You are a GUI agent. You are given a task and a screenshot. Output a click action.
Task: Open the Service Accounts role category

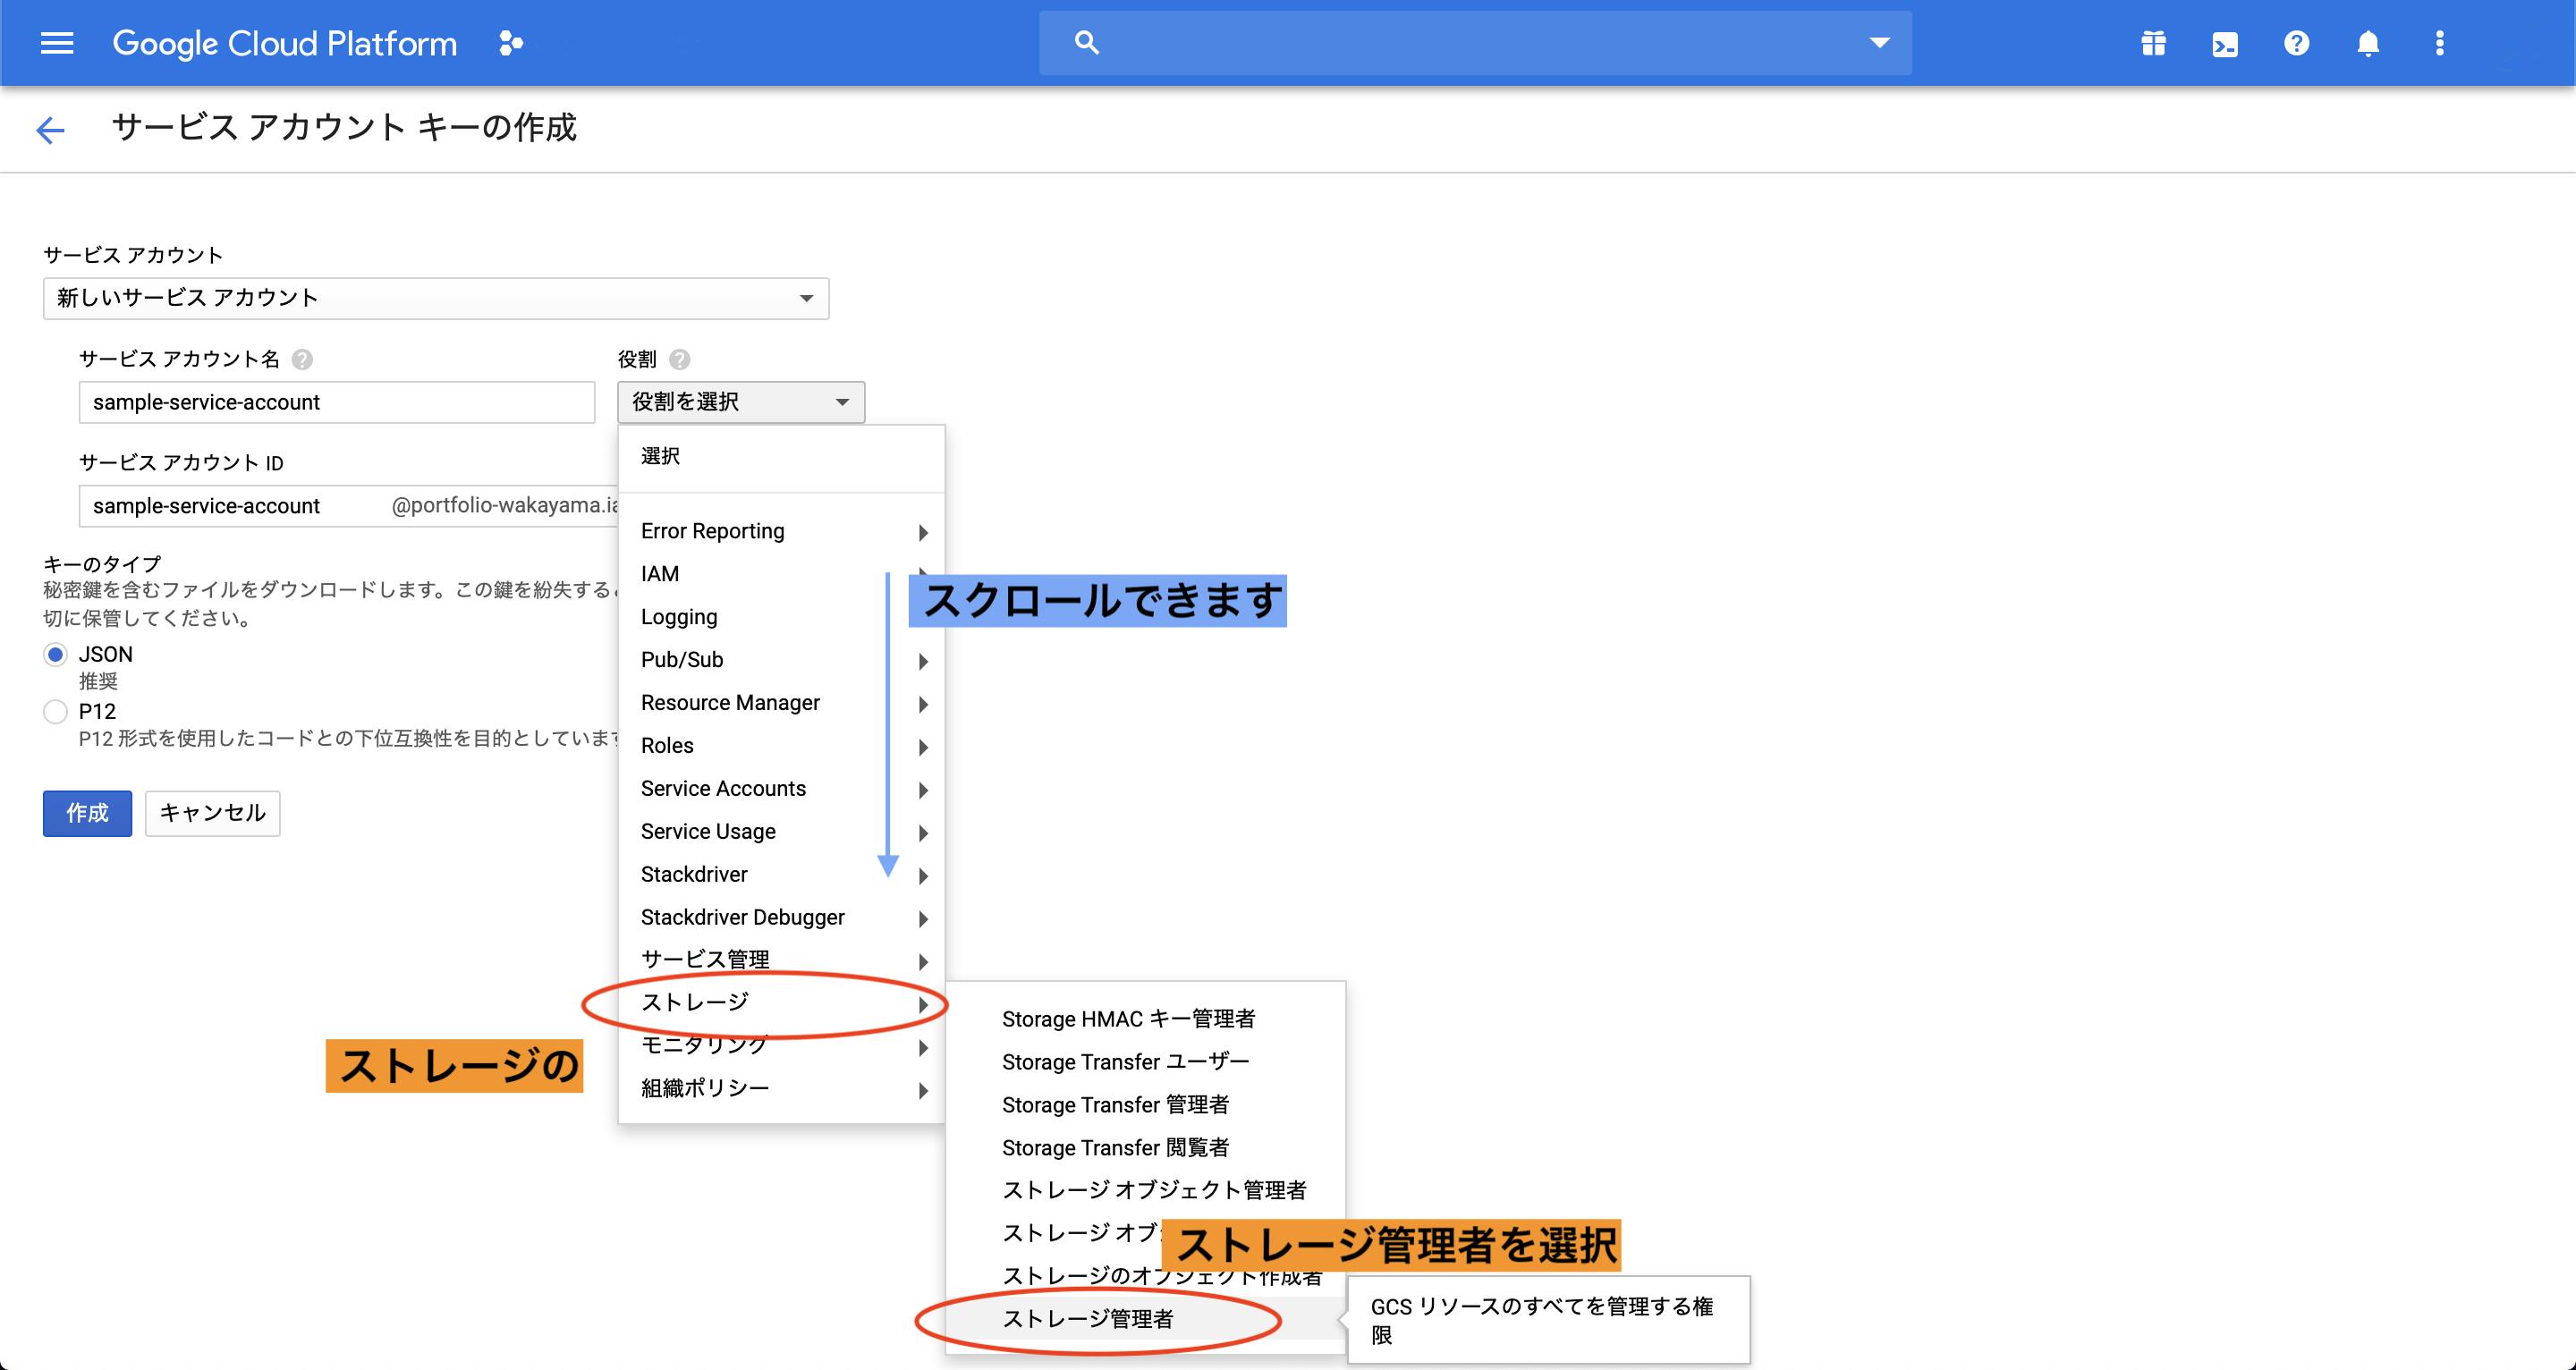pos(723,789)
